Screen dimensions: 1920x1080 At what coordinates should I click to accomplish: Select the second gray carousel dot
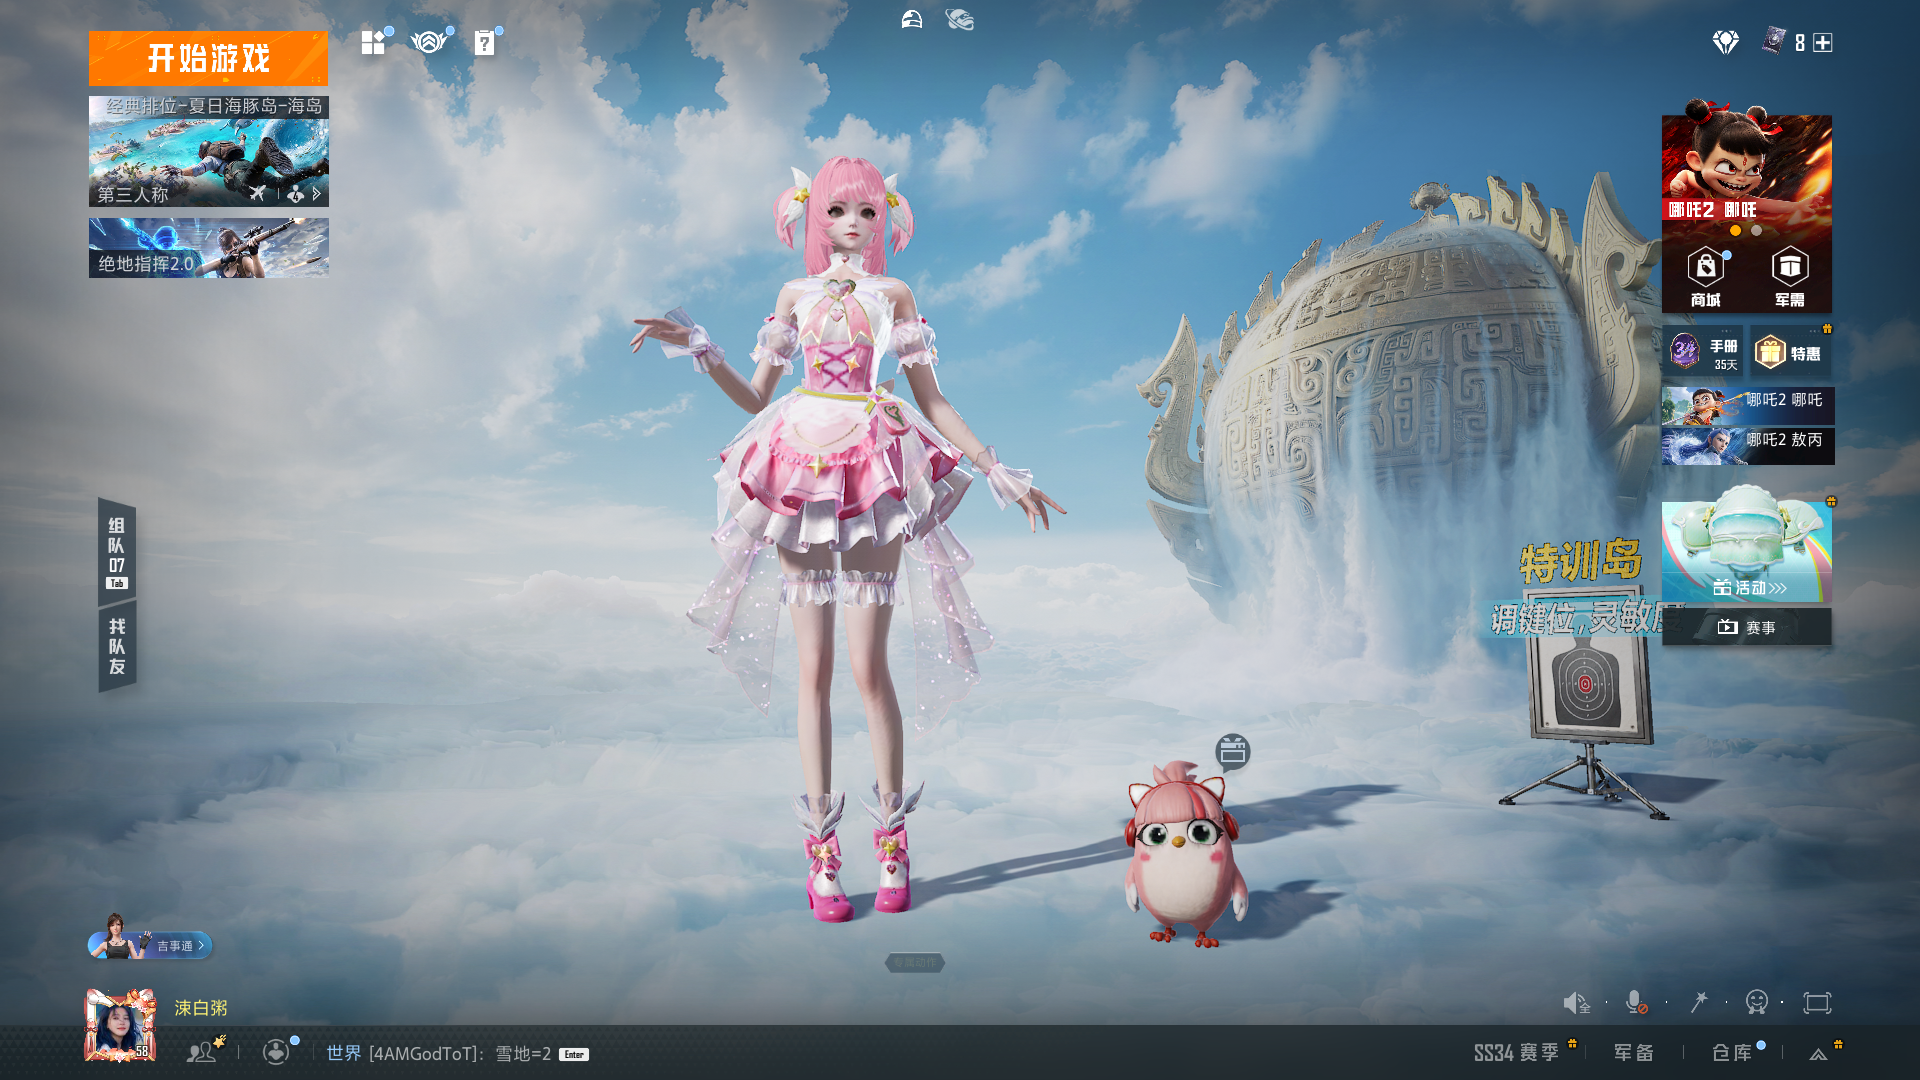[x=1757, y=231]
